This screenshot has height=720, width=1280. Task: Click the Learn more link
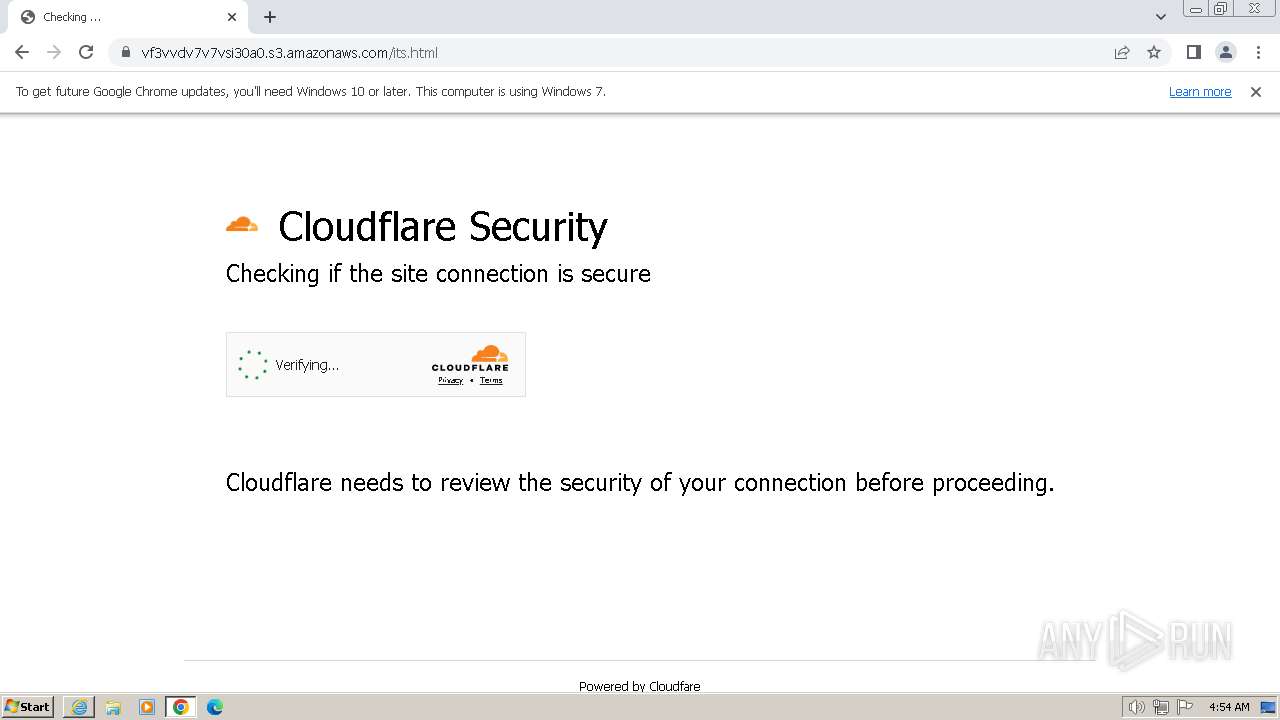click(1200, 92)
